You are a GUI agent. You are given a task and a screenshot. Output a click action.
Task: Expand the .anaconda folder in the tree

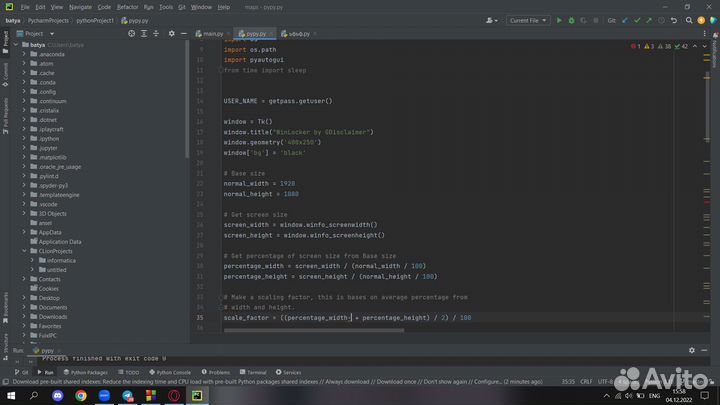pyautogui.click(x=25, y=53)
